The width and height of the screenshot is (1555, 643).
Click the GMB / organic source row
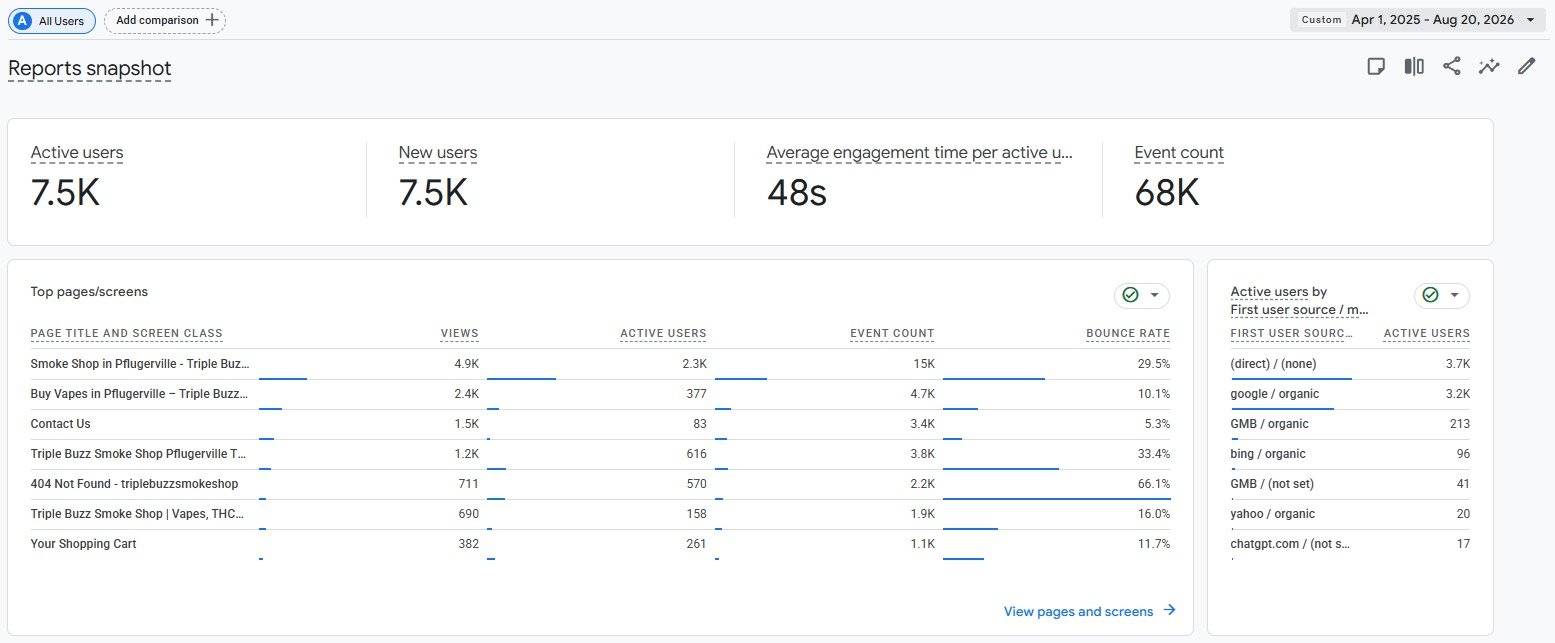[x=1350, y=424]
